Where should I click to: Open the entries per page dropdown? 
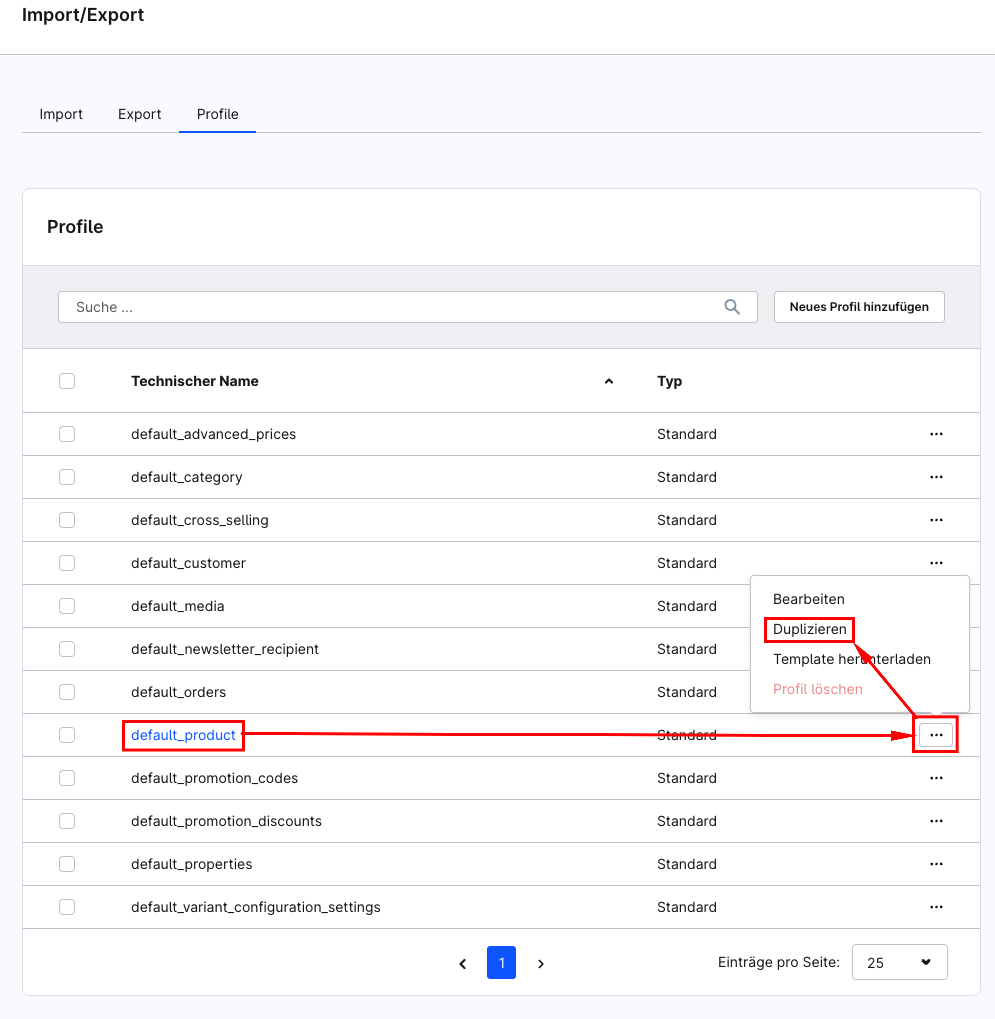tap(899, 963)
